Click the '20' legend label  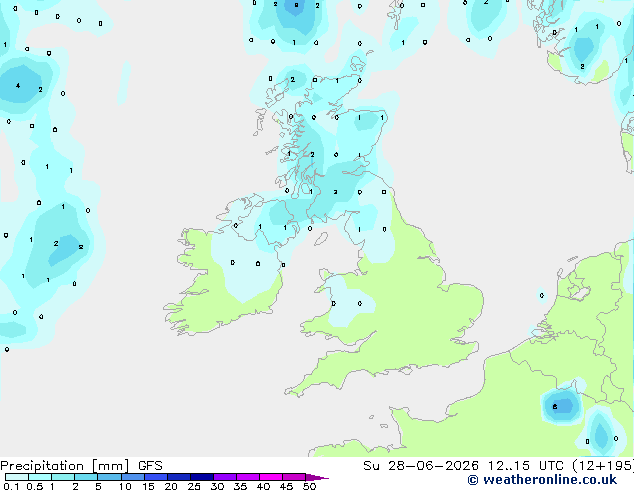click(x=171, y=486)
